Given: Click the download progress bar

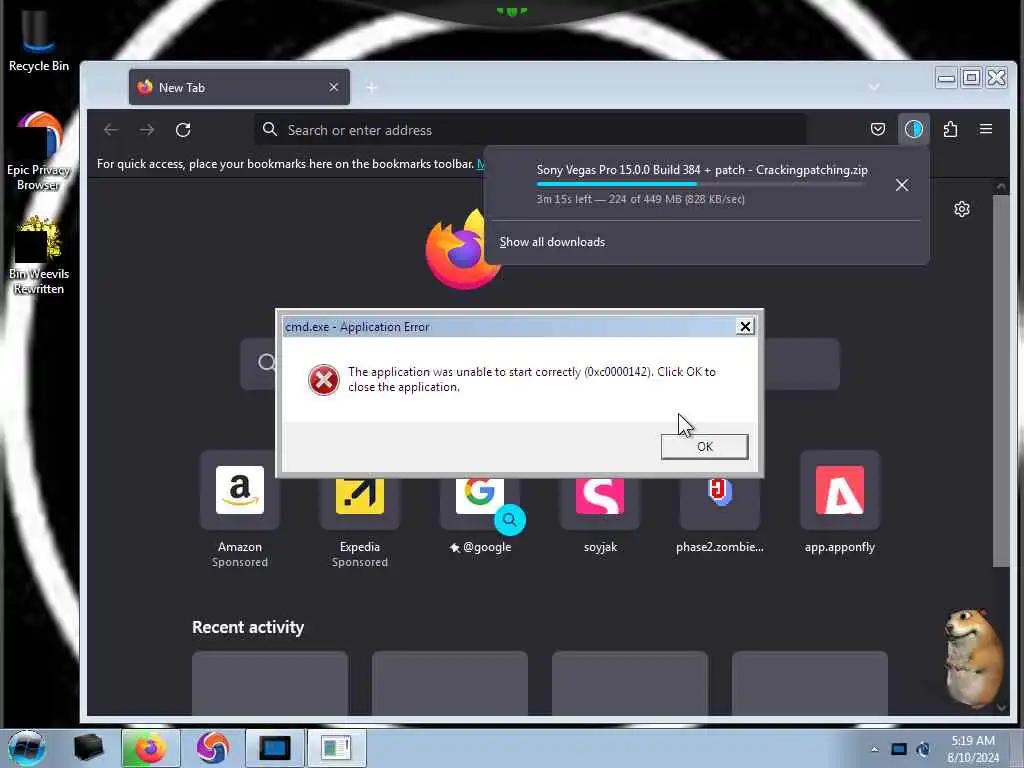Looking at the screenshot, I should coord(700,184).
